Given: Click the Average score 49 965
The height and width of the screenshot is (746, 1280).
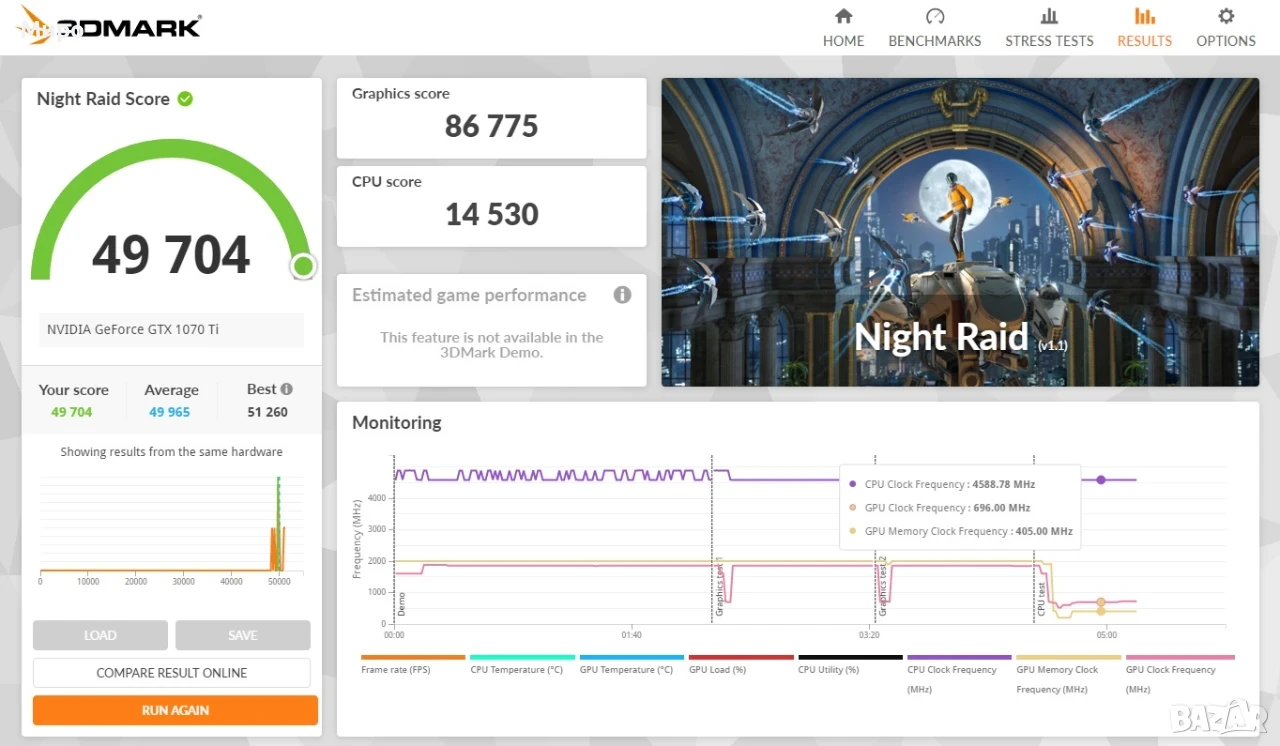Looking at the screenshot, I should point(170,412).
